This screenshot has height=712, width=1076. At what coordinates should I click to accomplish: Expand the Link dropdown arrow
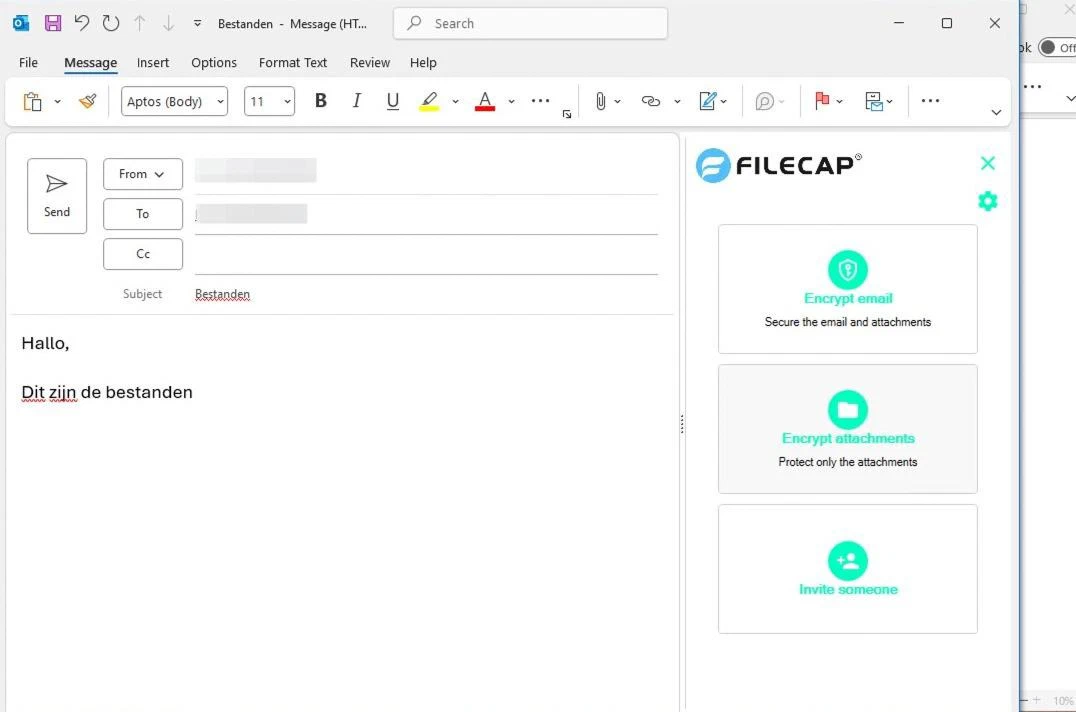coord(677,102)
